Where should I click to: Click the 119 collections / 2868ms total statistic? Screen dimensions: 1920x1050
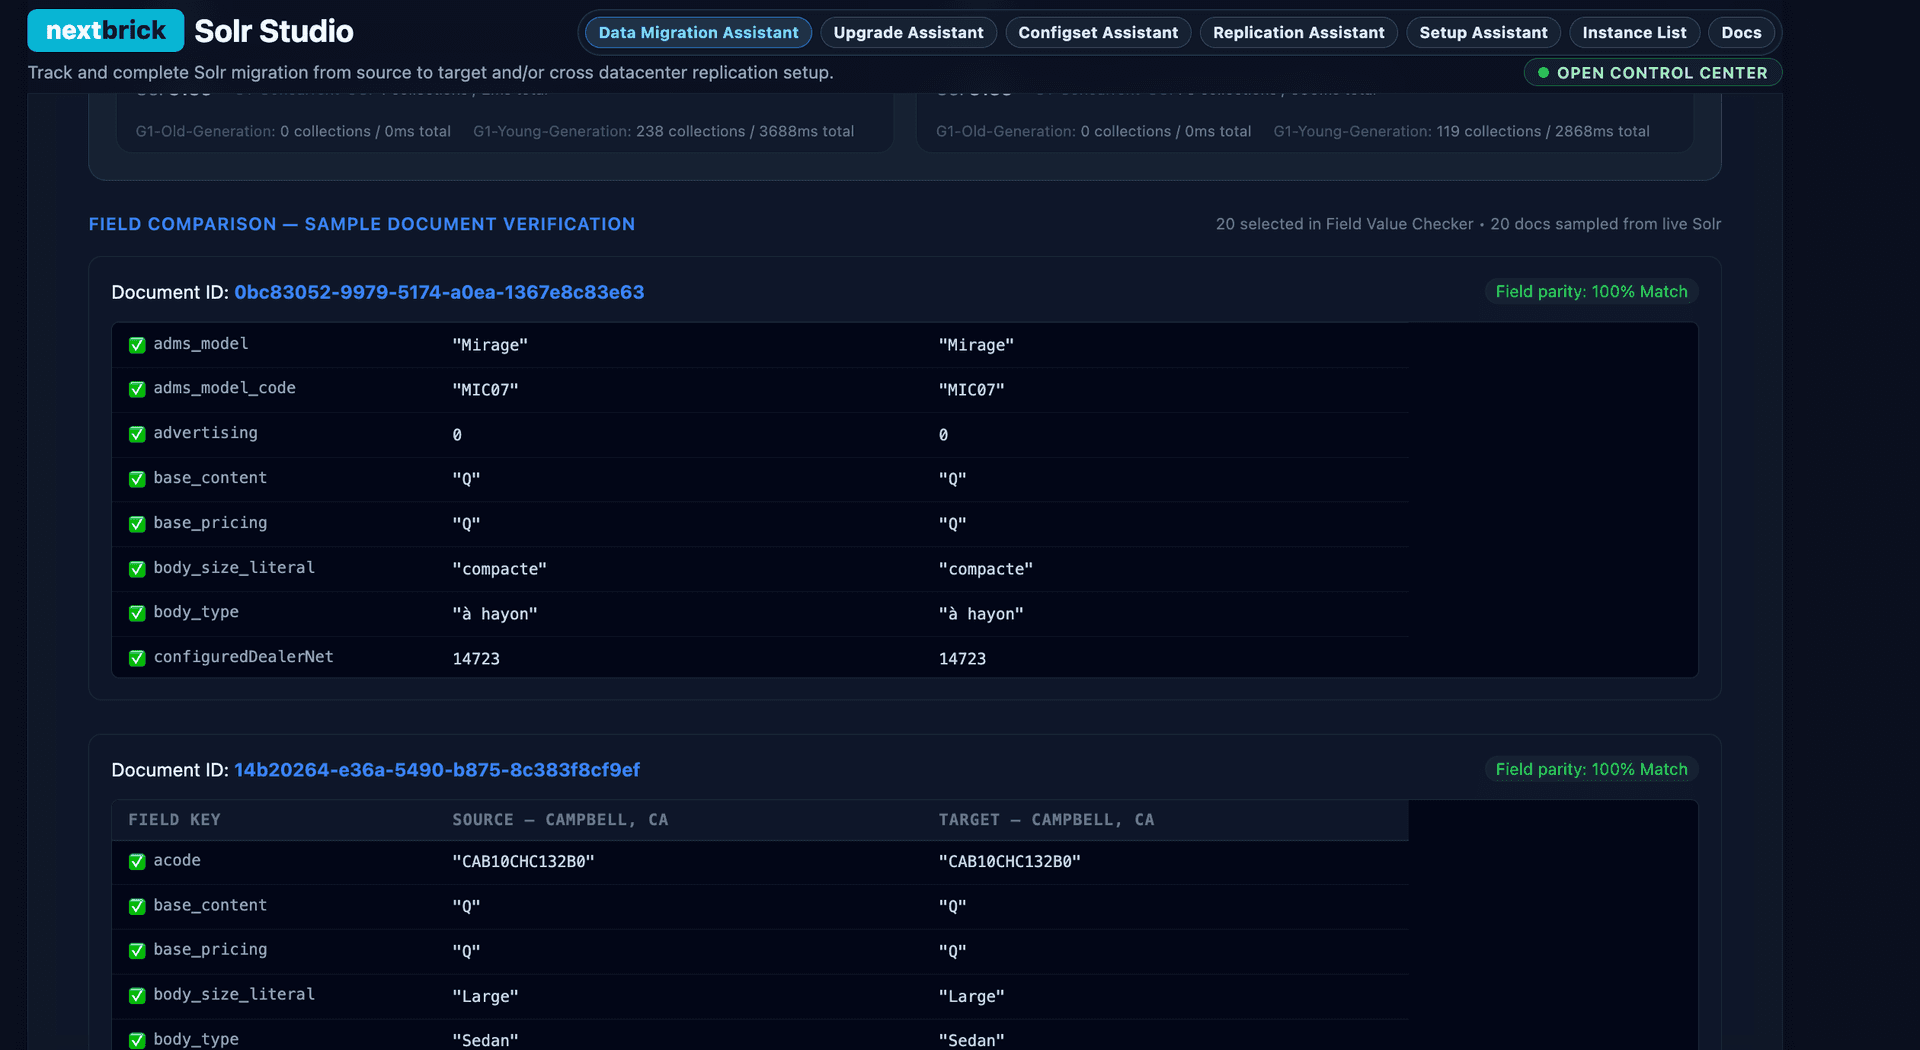point(1543,131)
